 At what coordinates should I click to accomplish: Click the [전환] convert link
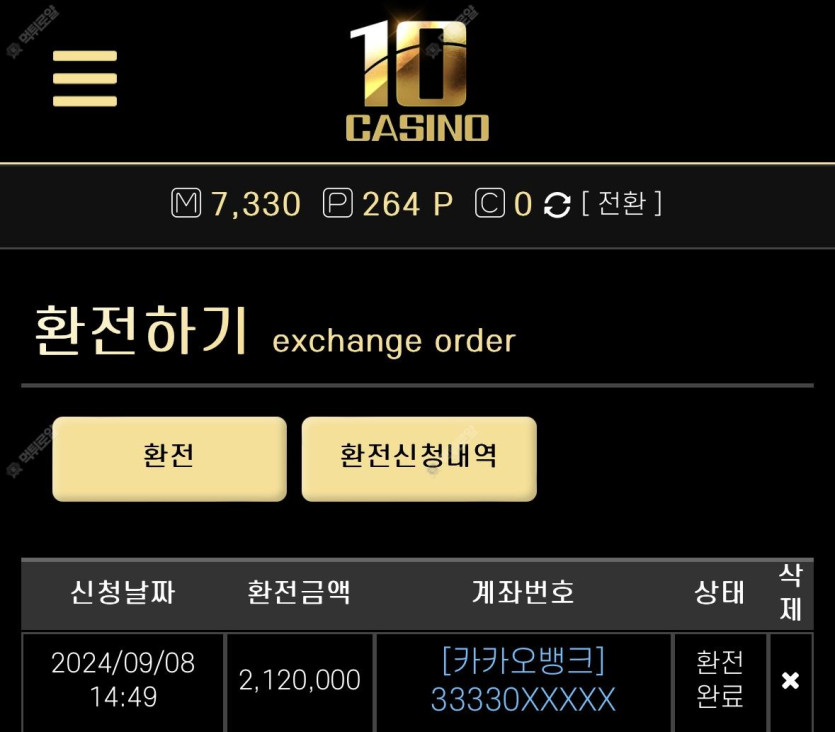tap(621, 203)
